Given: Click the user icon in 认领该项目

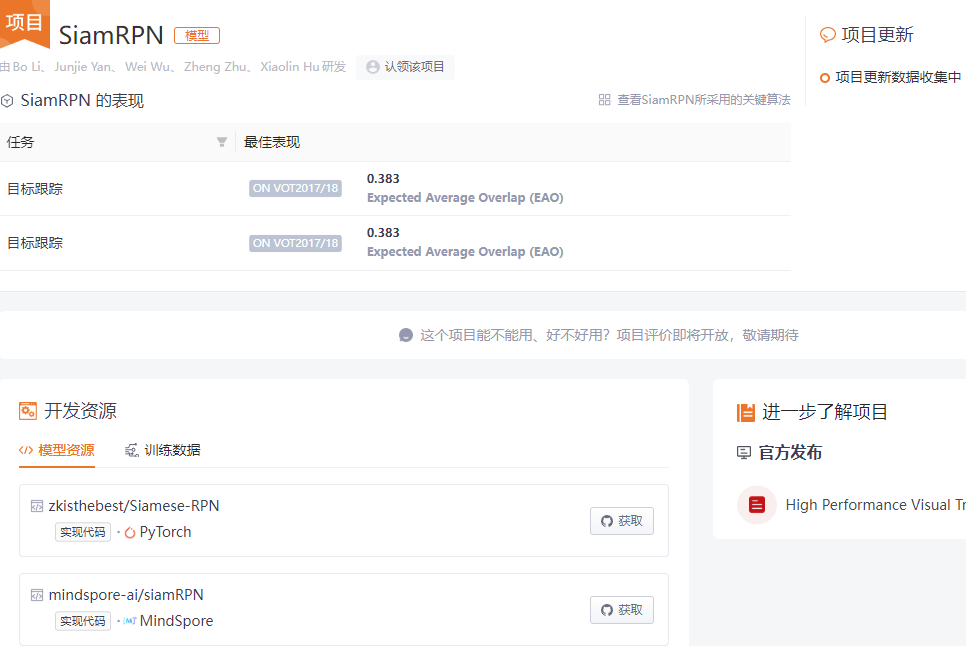Looking at the screenshot, I should (x=373, y=67).
